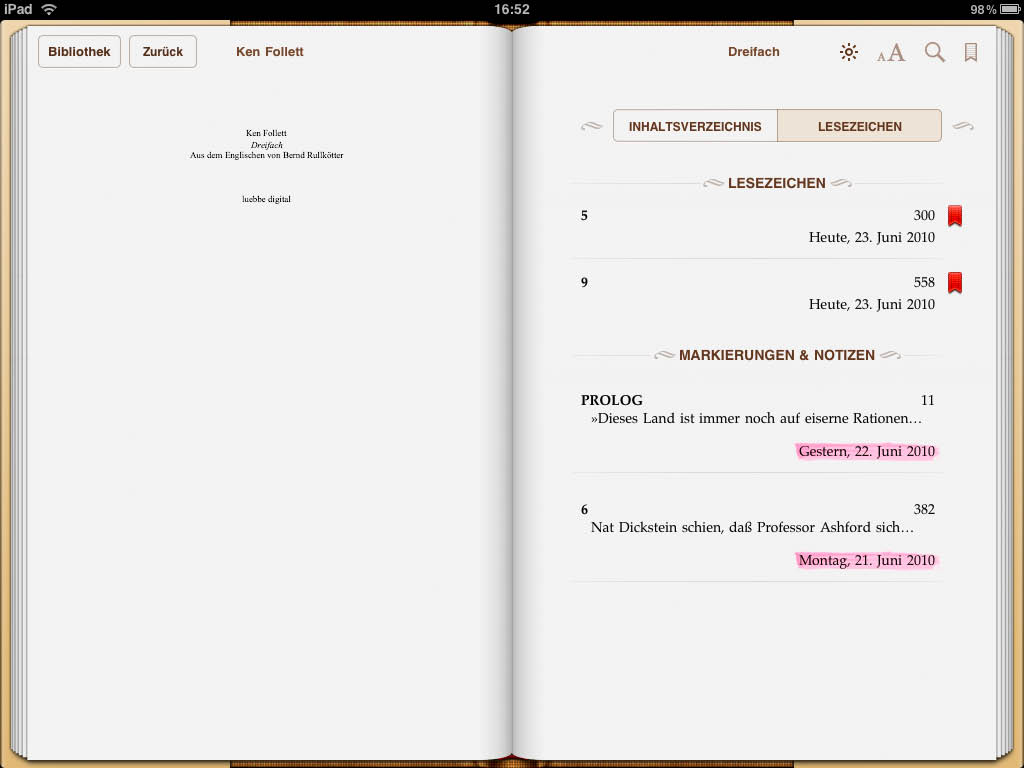Tap the italic Dreifach title on the left page

tap(266, 145)
